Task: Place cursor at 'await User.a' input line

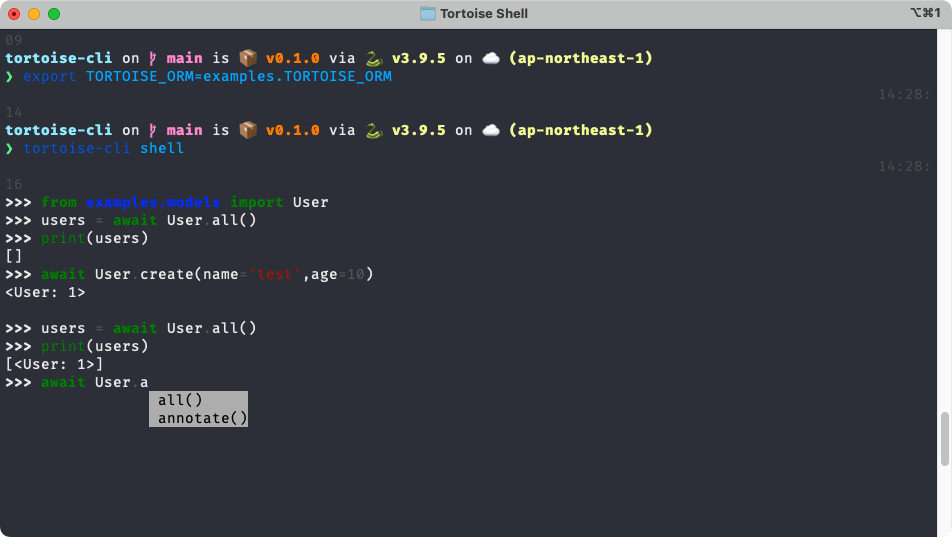Action: 94,382
